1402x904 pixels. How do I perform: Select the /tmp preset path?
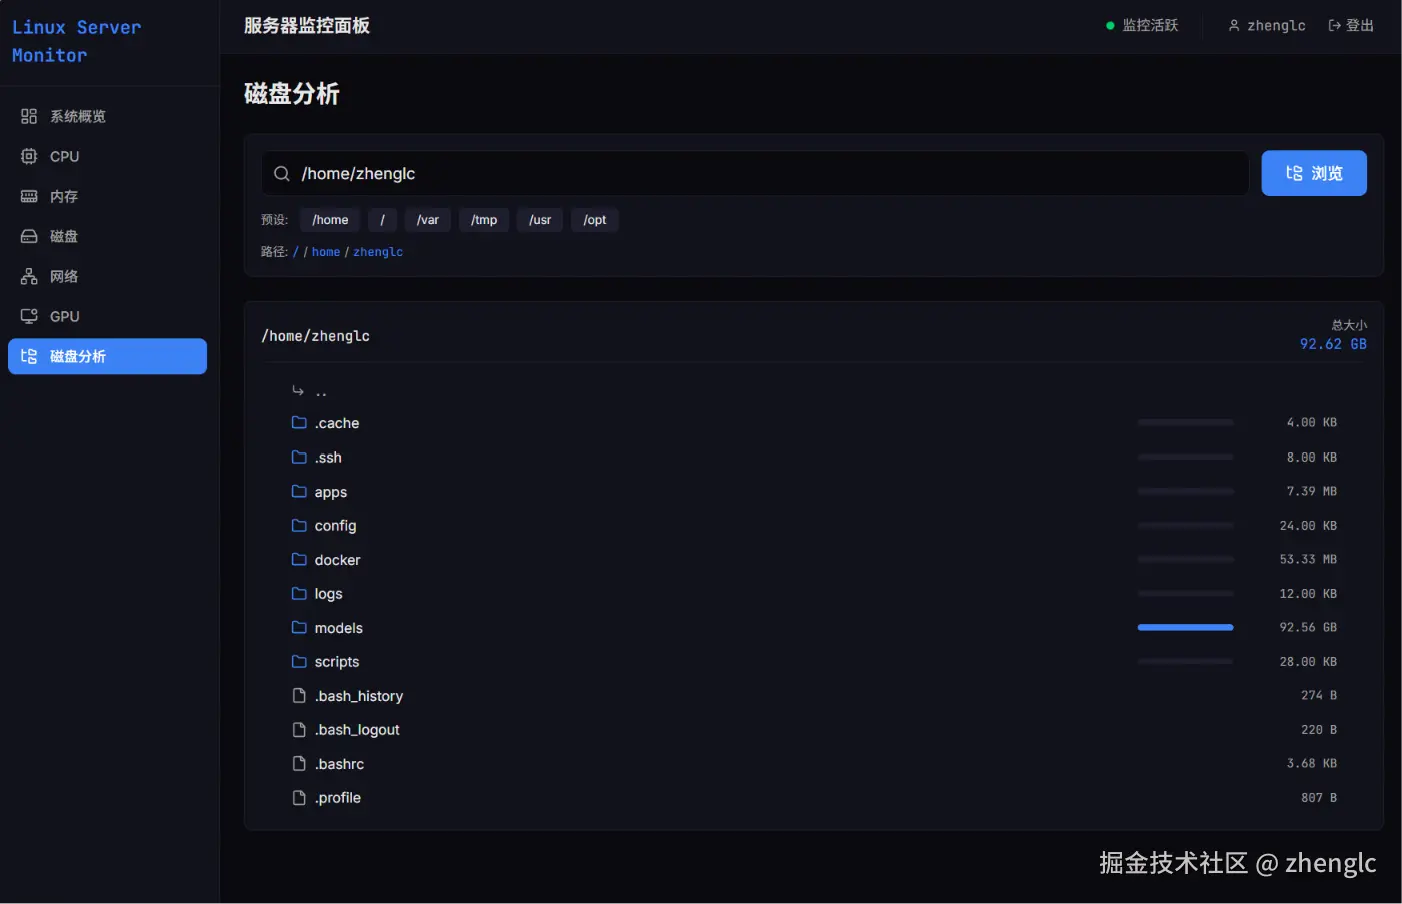pyautogui.click(x=484, y=220)
